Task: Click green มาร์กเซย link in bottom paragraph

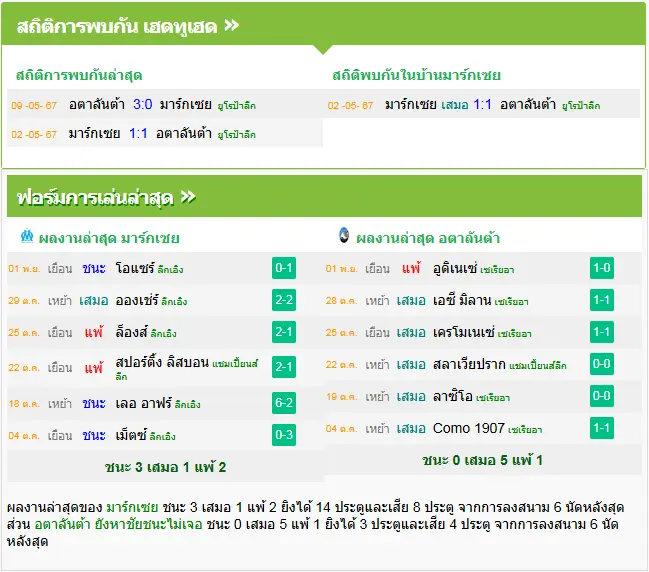Action: [x=132, y=507]
